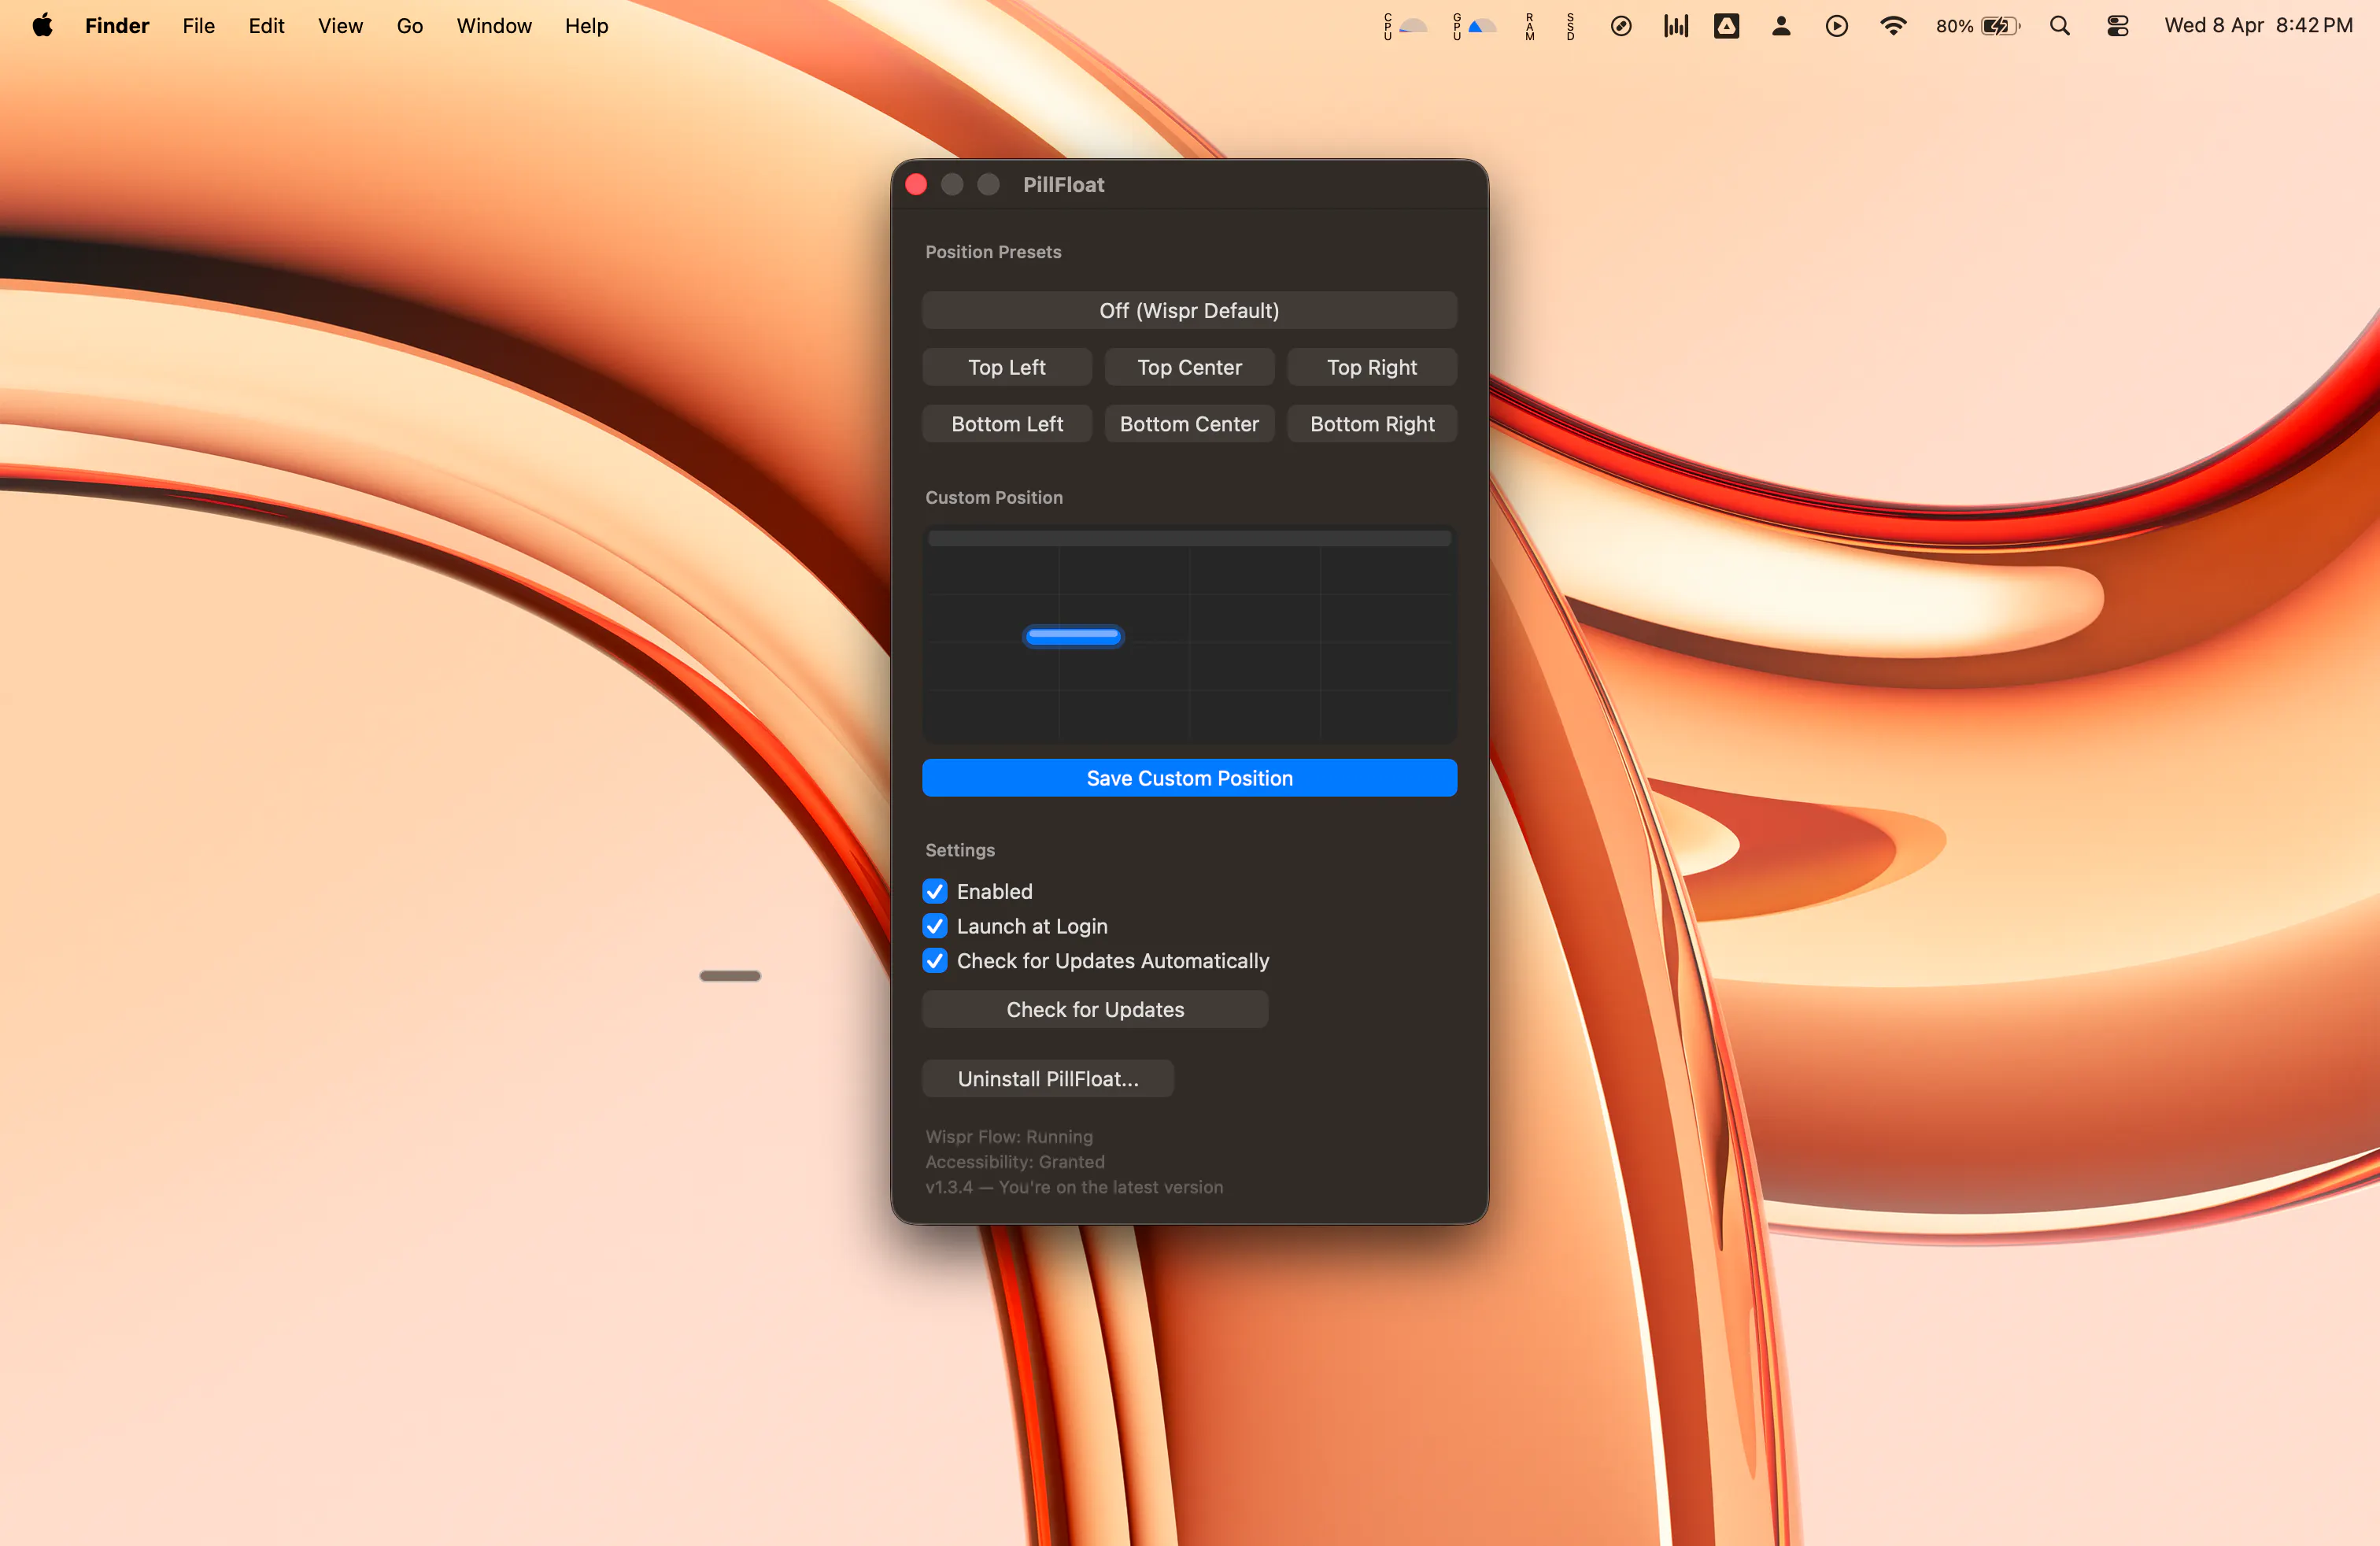Open the Edit menu

coord(266,26)
